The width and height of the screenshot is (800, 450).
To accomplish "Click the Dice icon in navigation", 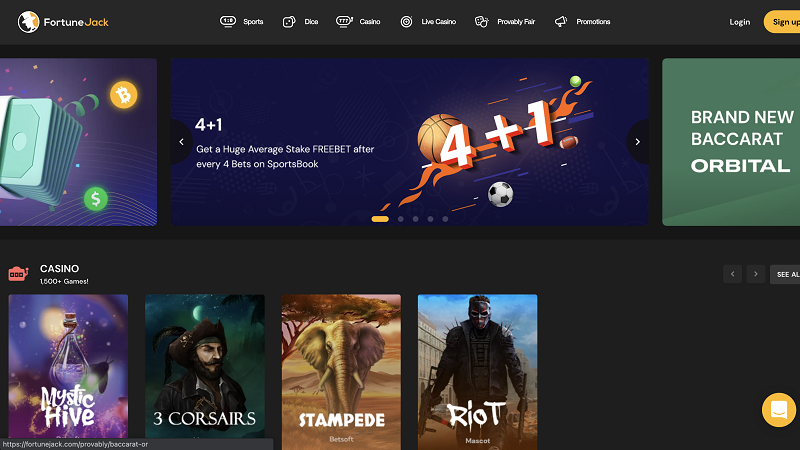I will tap(289, 22).
